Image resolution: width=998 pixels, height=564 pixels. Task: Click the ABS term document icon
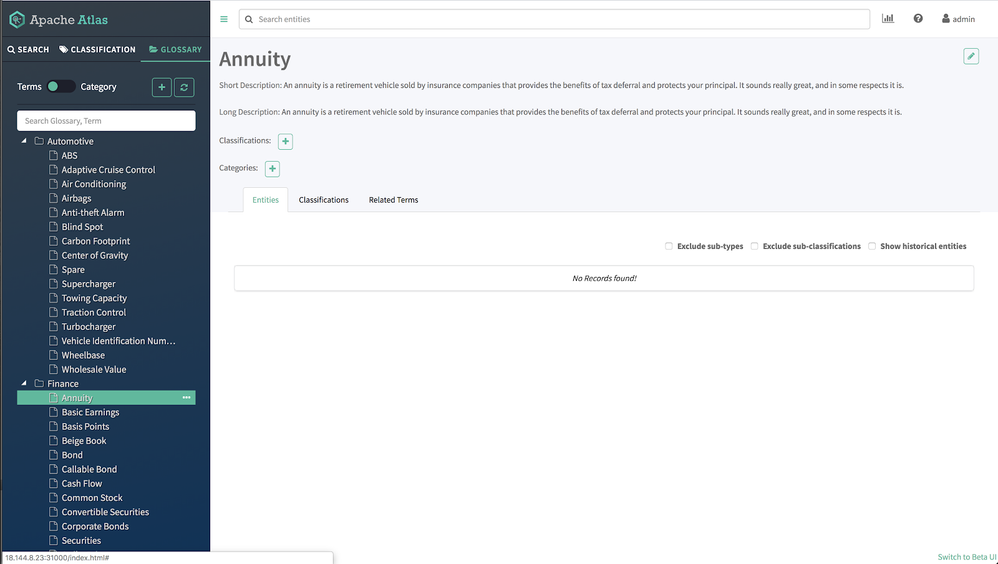pos(53,155)
